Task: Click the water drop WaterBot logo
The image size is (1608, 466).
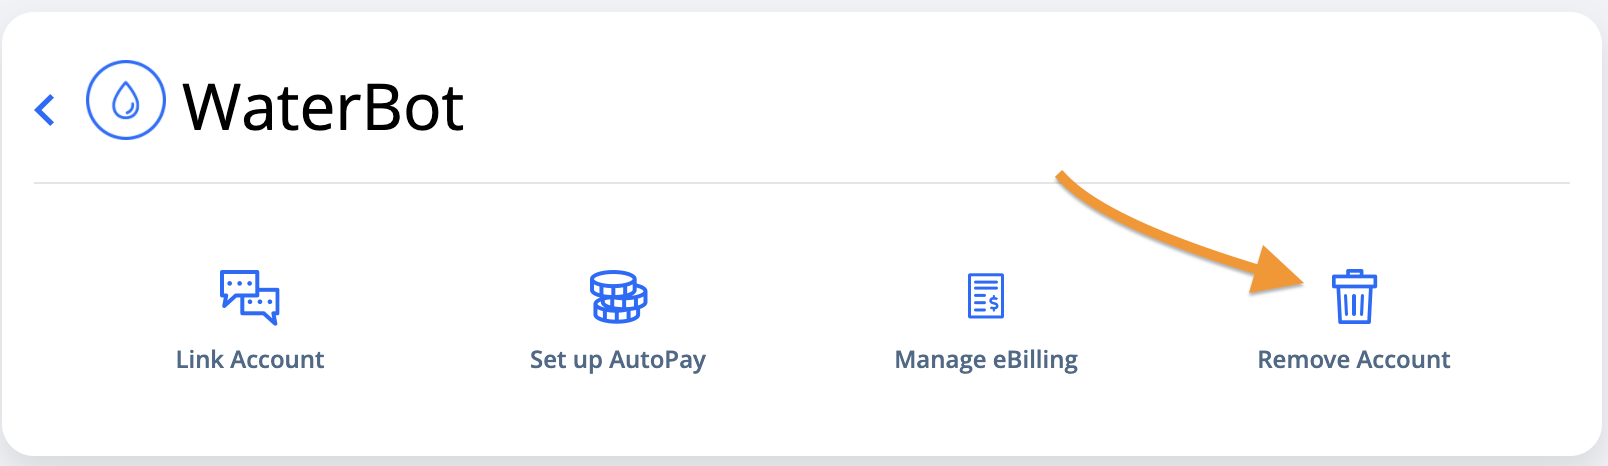Action: 126,100
